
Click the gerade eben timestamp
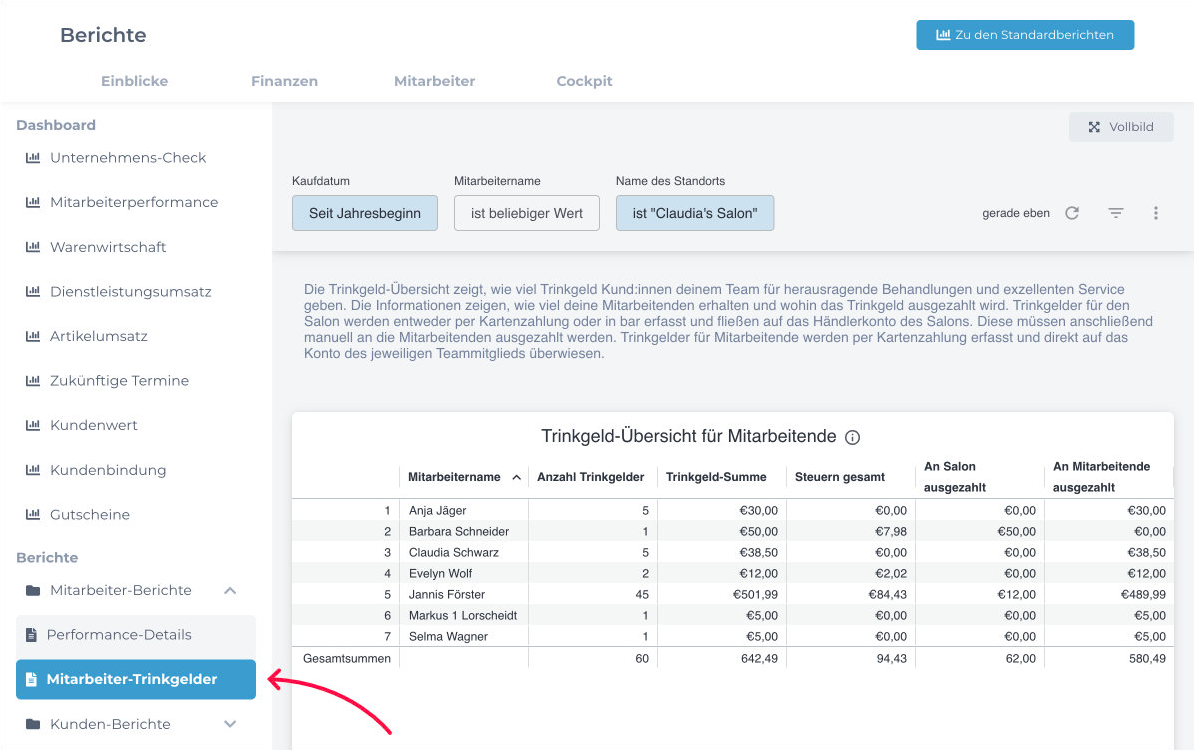click(1016, 213)
